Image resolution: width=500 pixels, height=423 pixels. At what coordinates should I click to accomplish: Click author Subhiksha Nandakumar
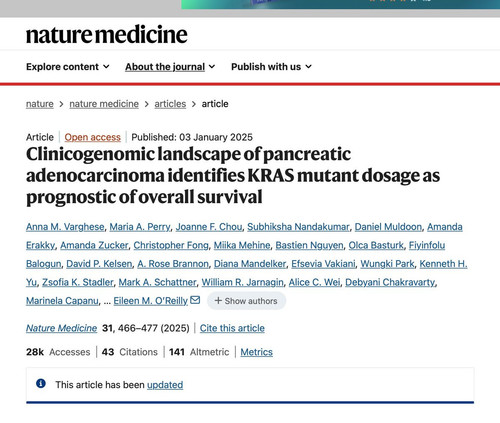[298, 227]
